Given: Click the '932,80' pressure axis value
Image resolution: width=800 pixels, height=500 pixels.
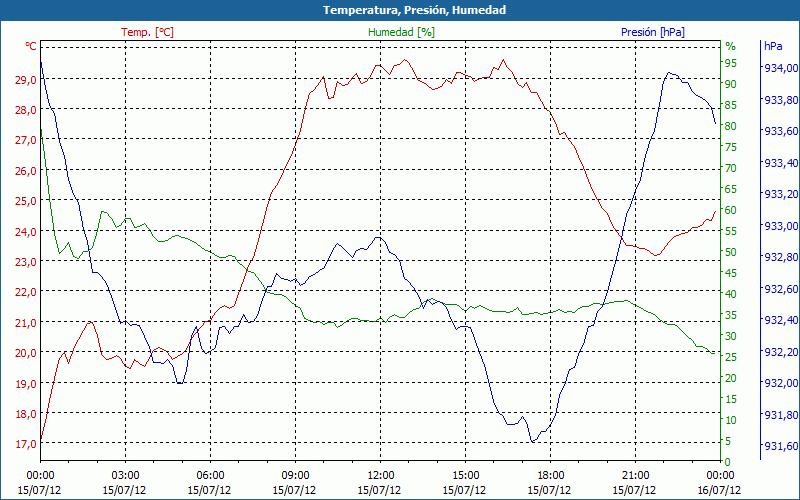Looking at the screenshot, I should (x=780, y=257).
